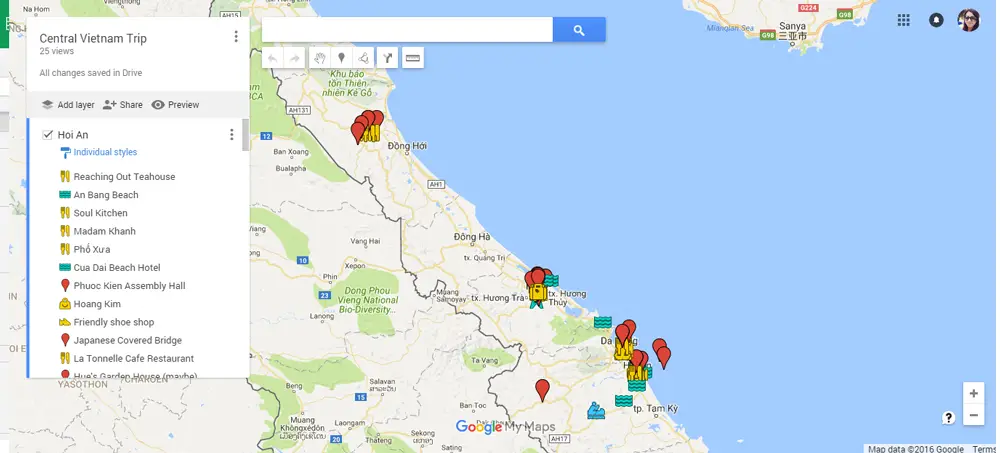Image resolution: width=1000 pixels, height=453 pixels.
Task: Select the draw a line tool
Action: (363, 58)
